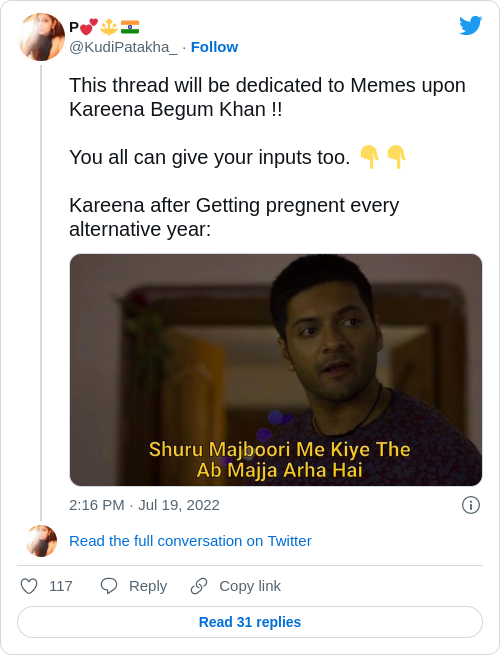Click the small avatar beside full conversation
This screenshot has width=500, height=655.
(42, 541)
